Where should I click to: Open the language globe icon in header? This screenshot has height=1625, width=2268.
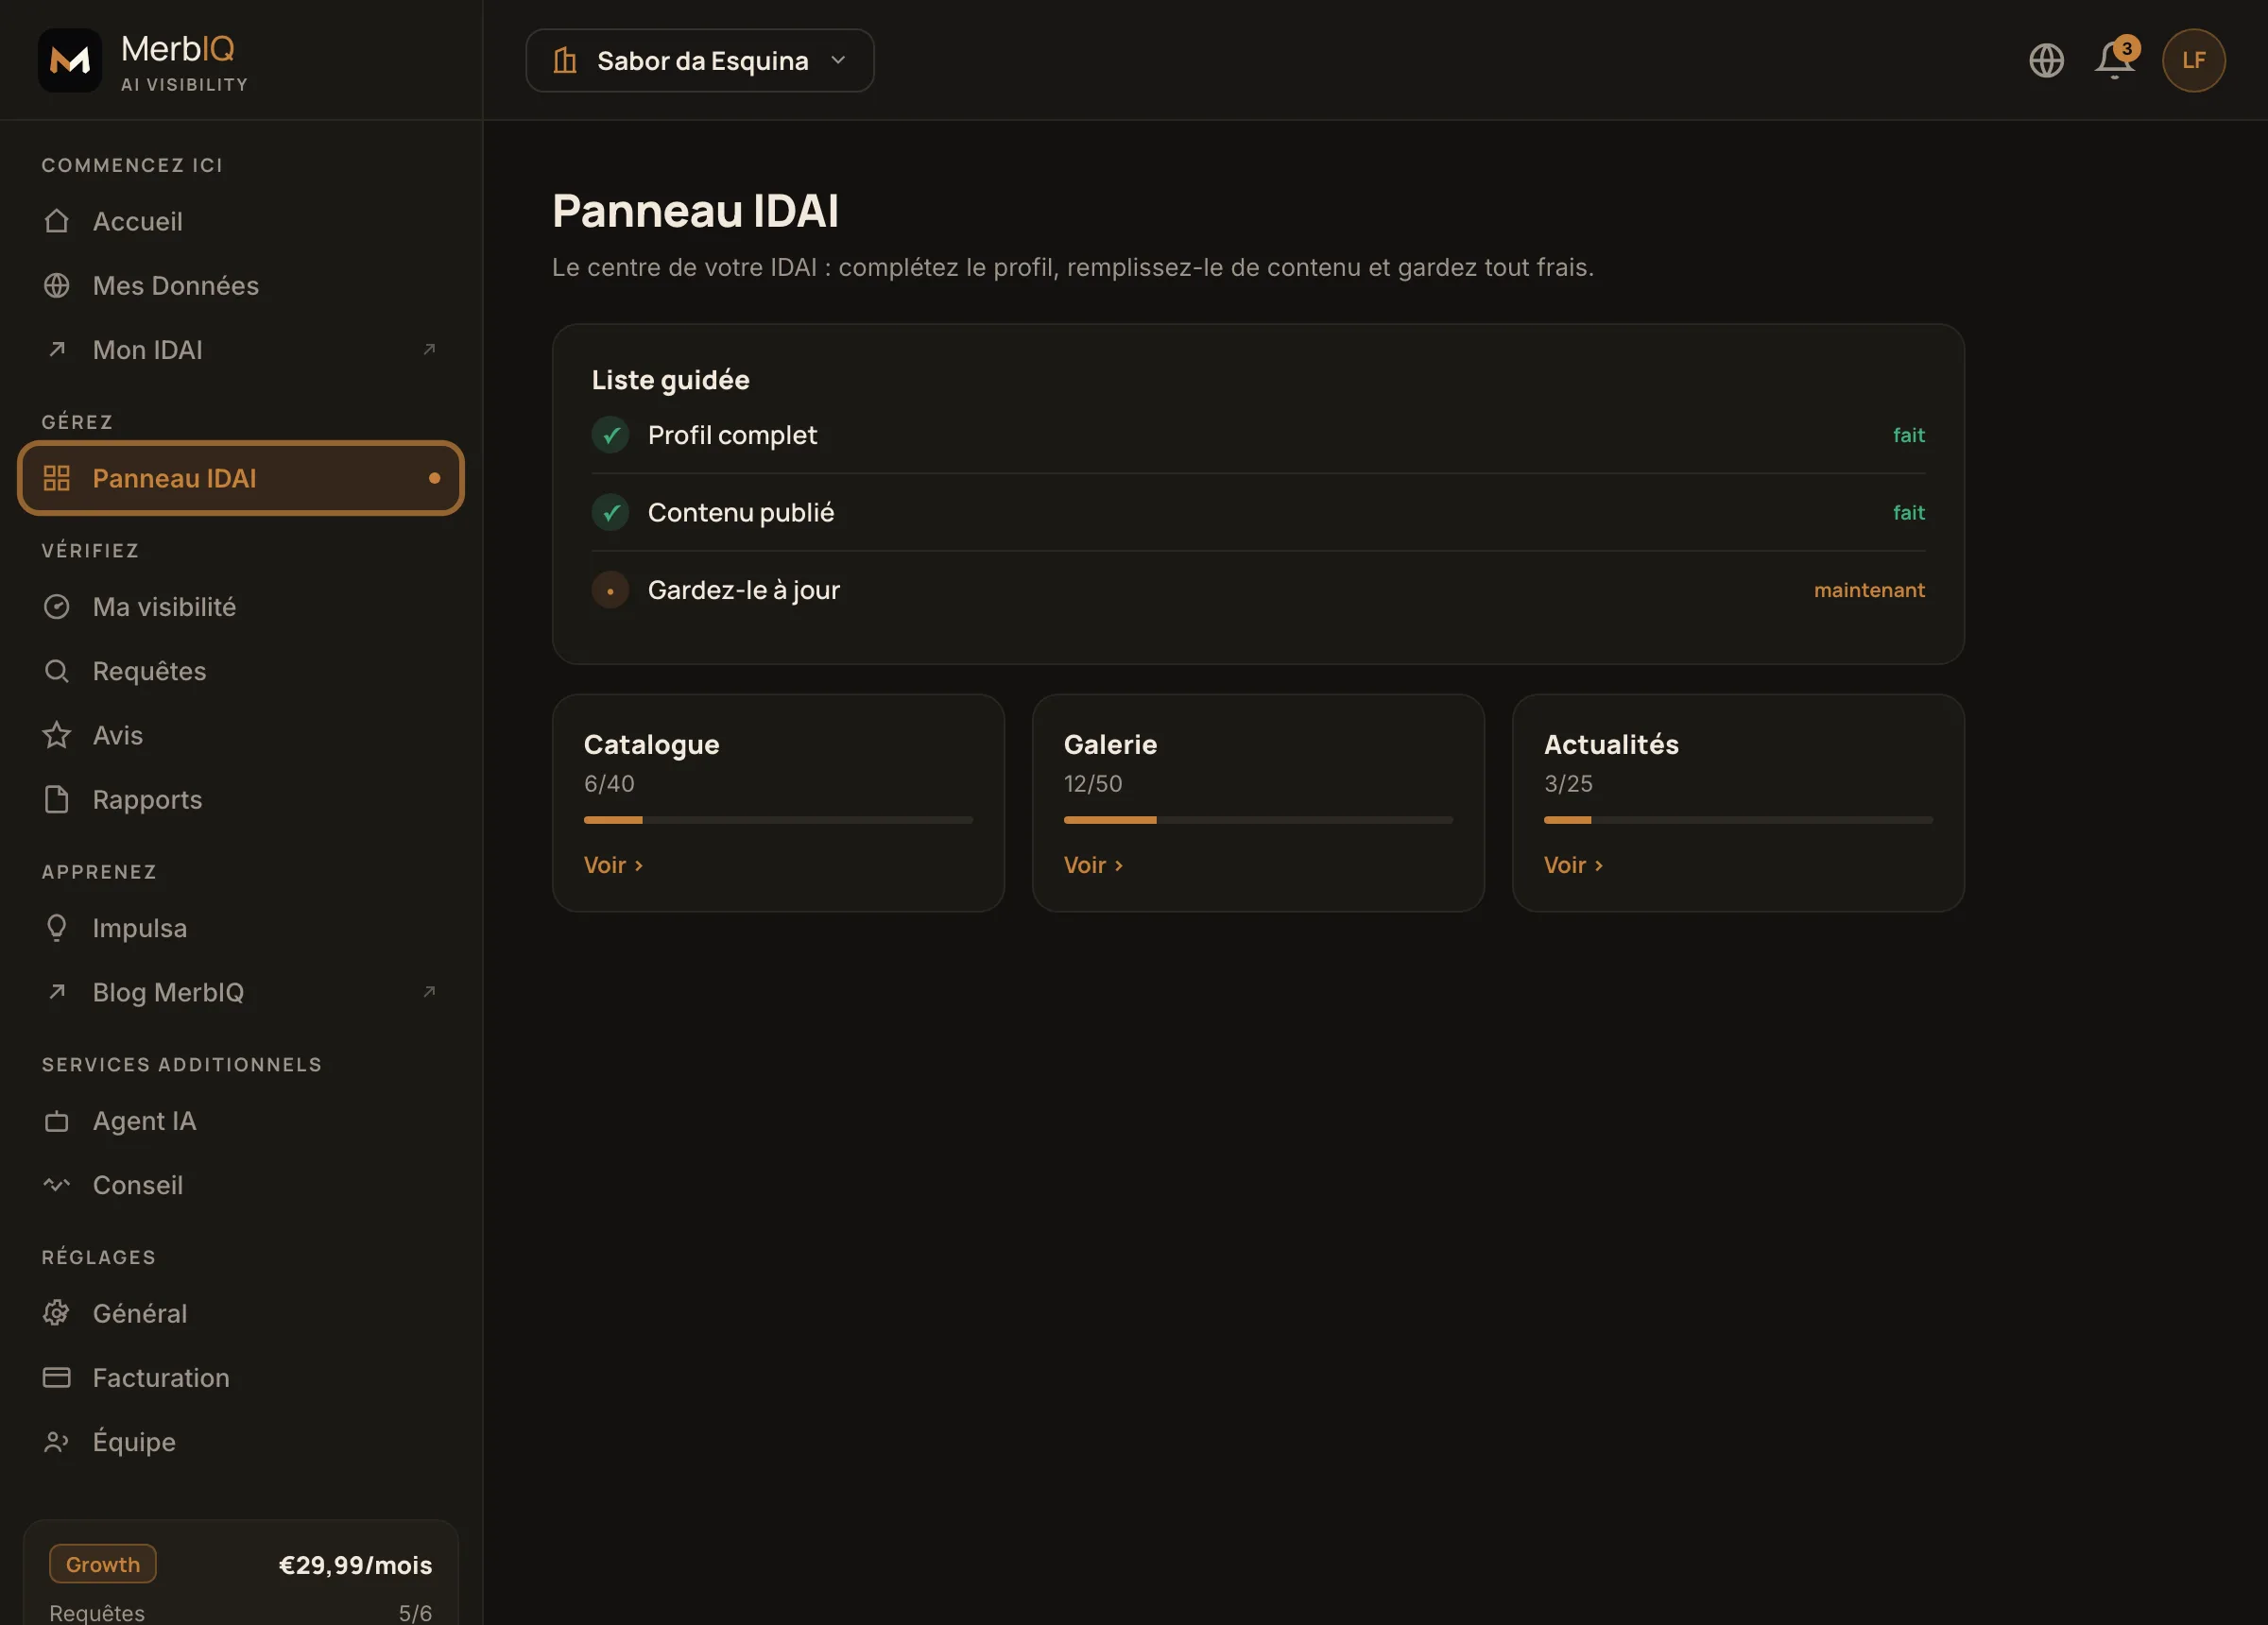click(2046, 60)
